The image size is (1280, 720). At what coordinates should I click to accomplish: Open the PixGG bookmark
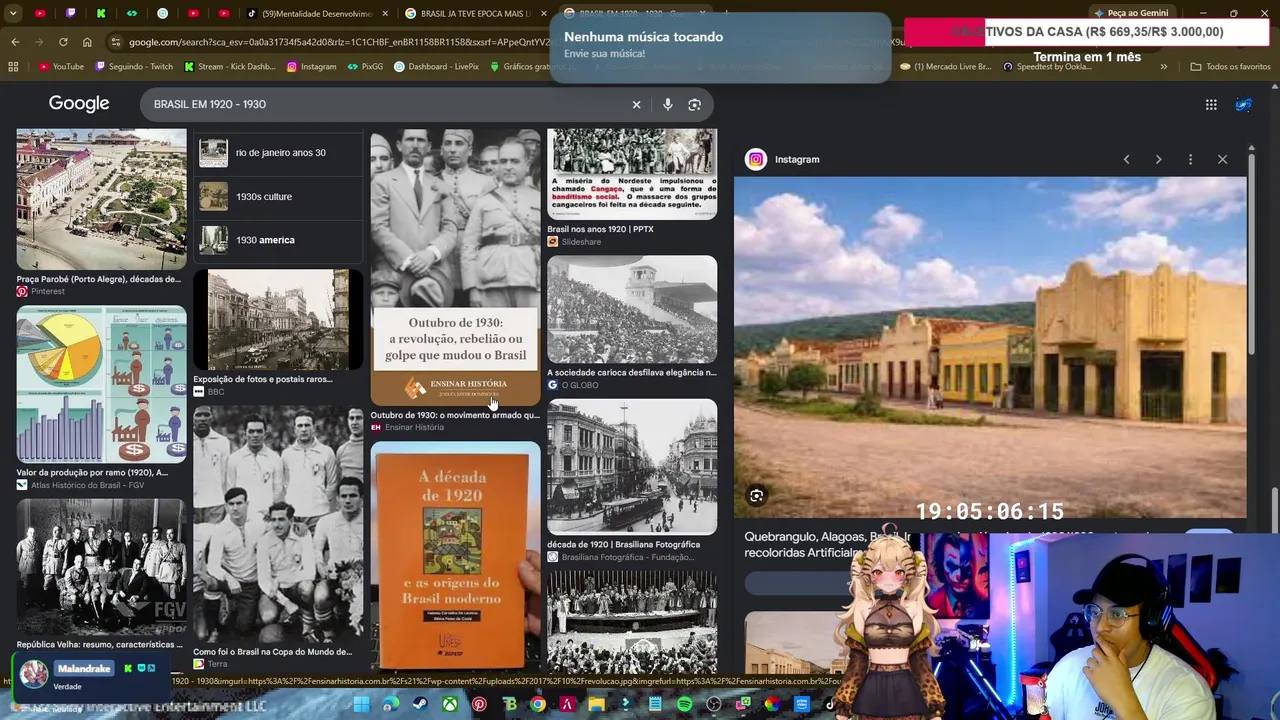tap(365, 67)
